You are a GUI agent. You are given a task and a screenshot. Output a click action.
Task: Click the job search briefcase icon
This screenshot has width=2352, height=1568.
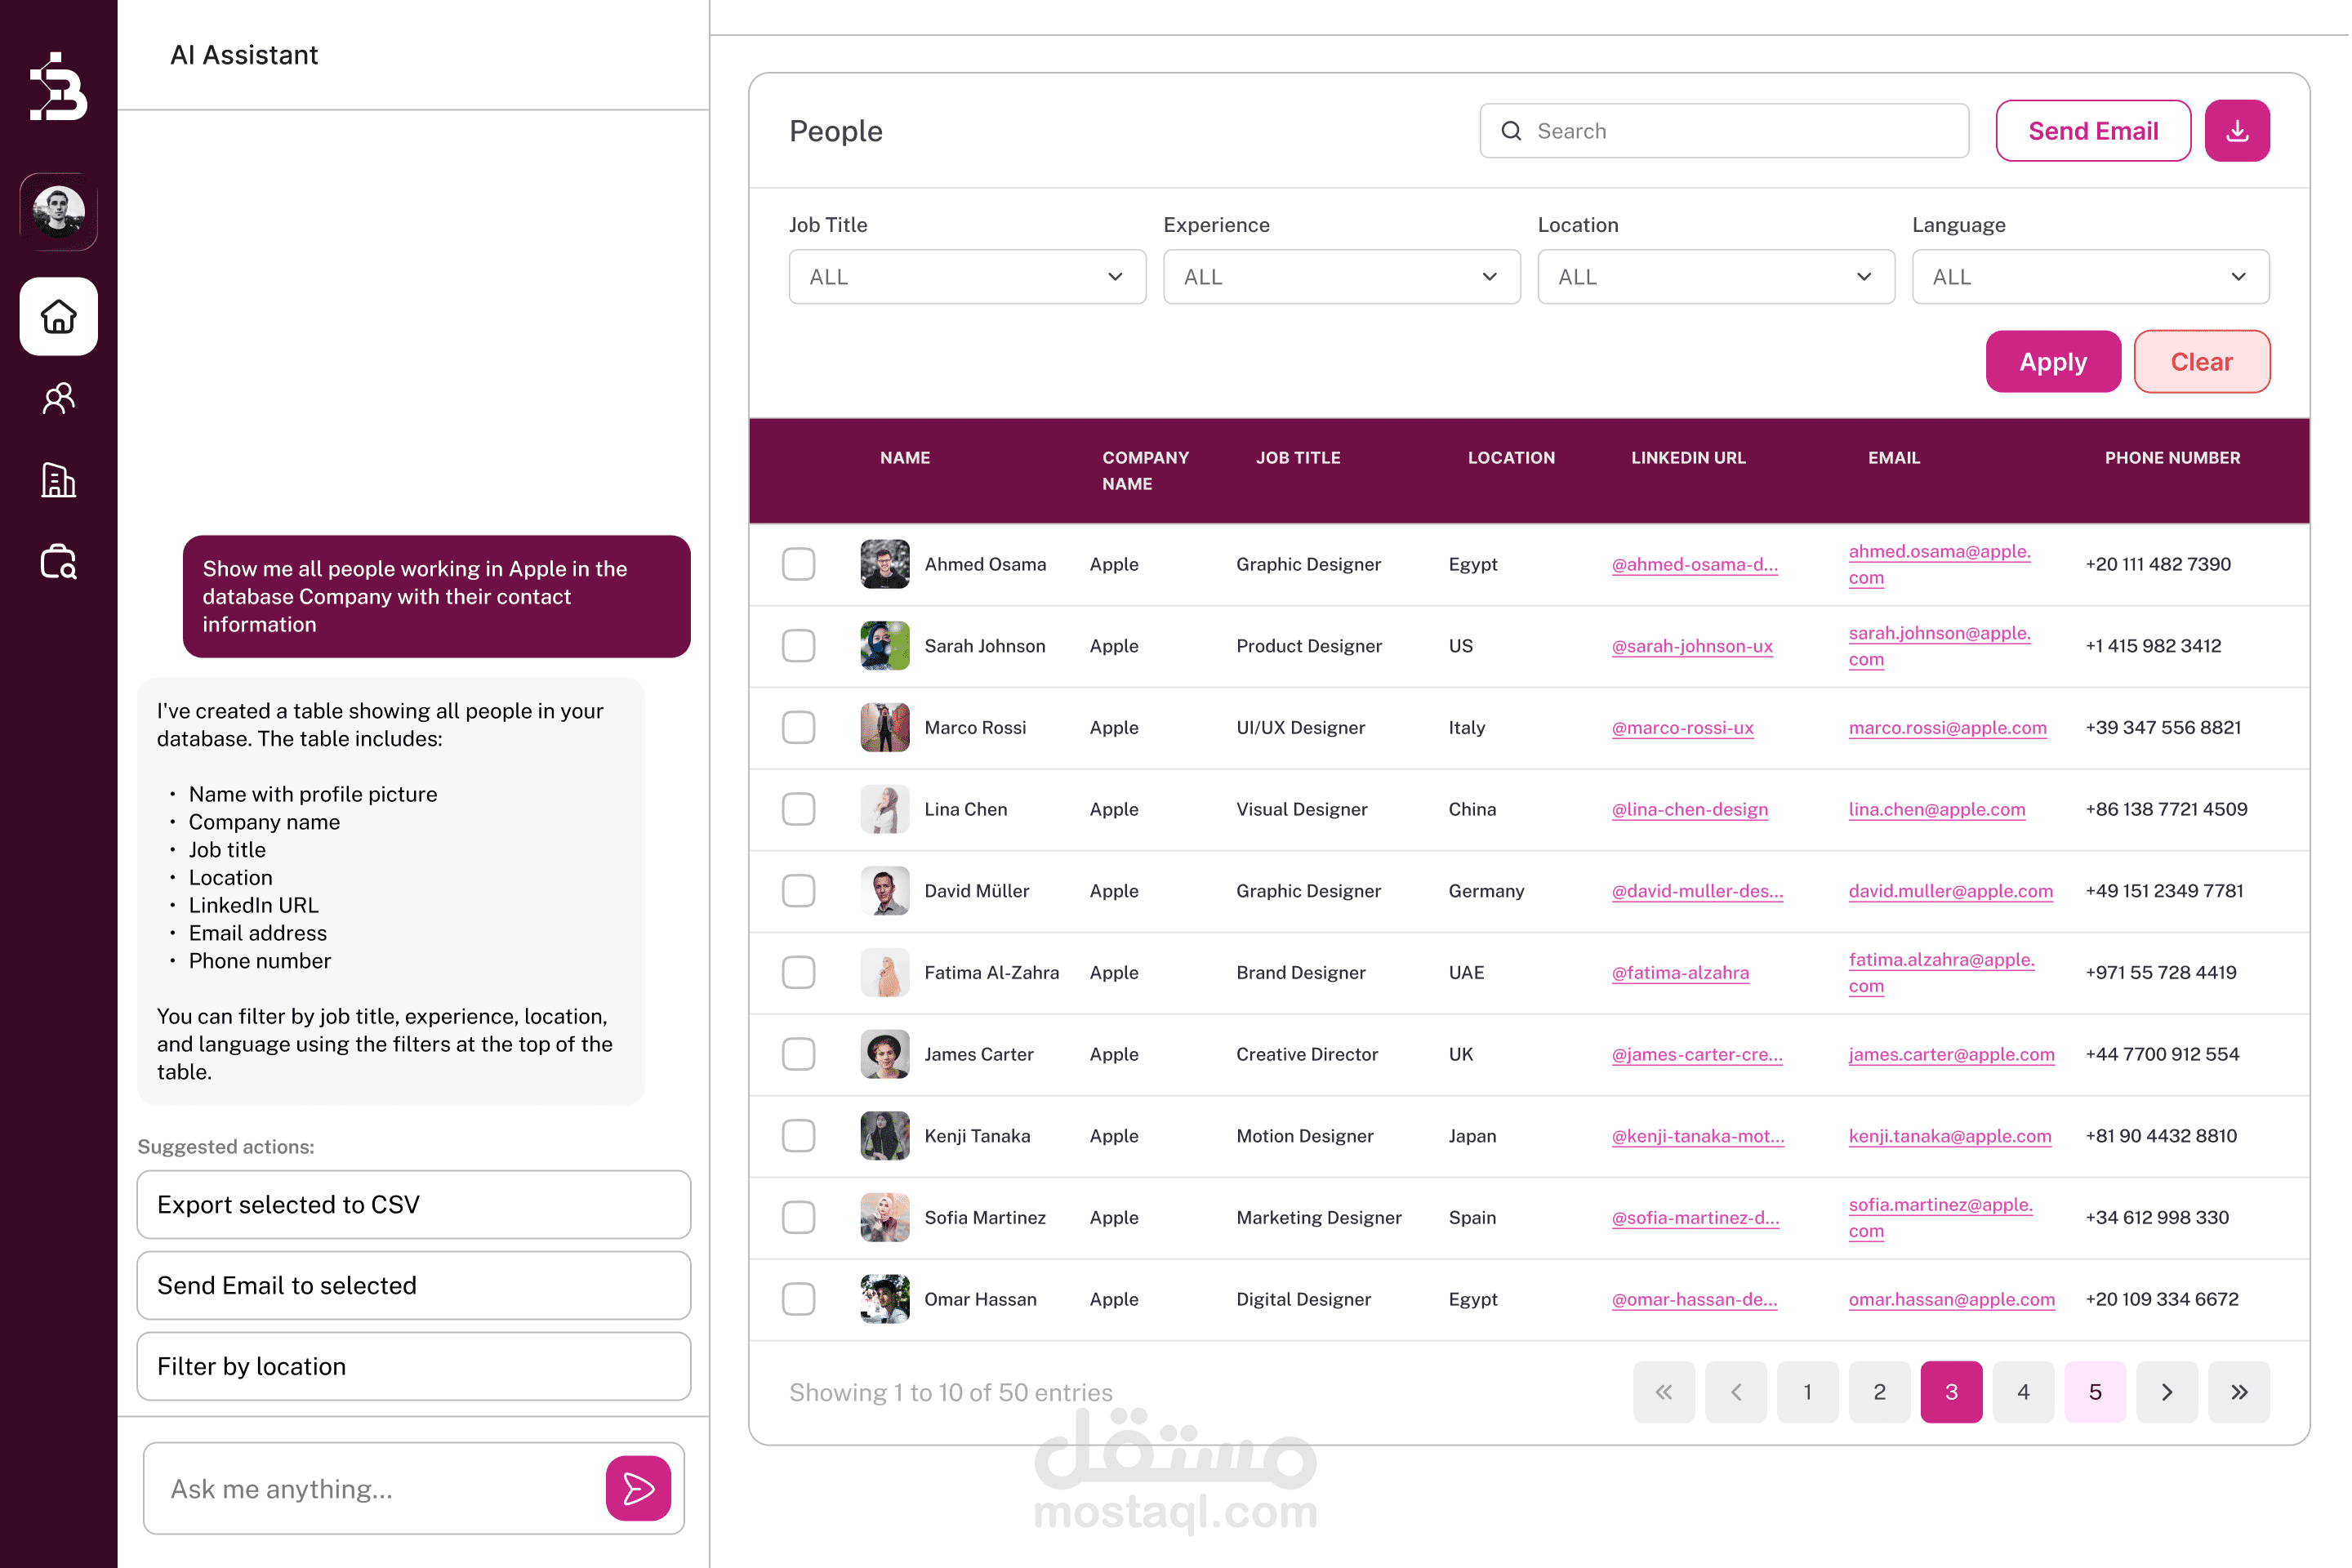(x=58, y=562)
